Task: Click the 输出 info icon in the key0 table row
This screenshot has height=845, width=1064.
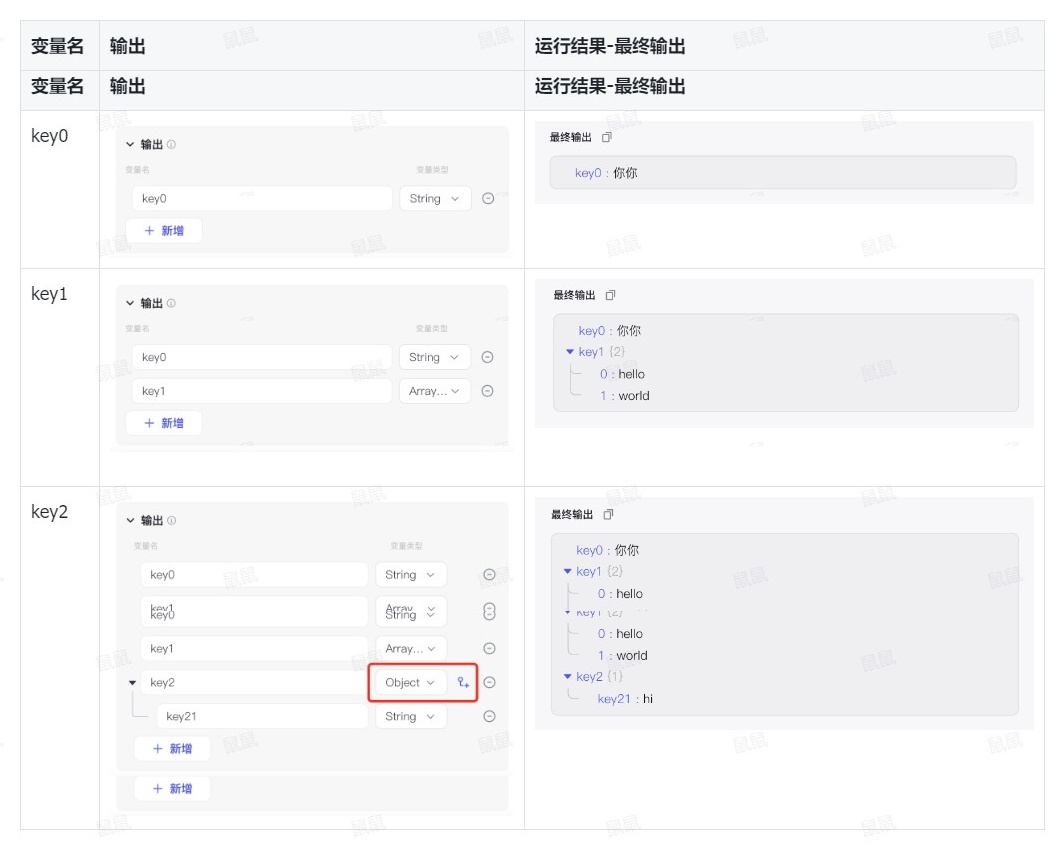Action: coord(171,145)
